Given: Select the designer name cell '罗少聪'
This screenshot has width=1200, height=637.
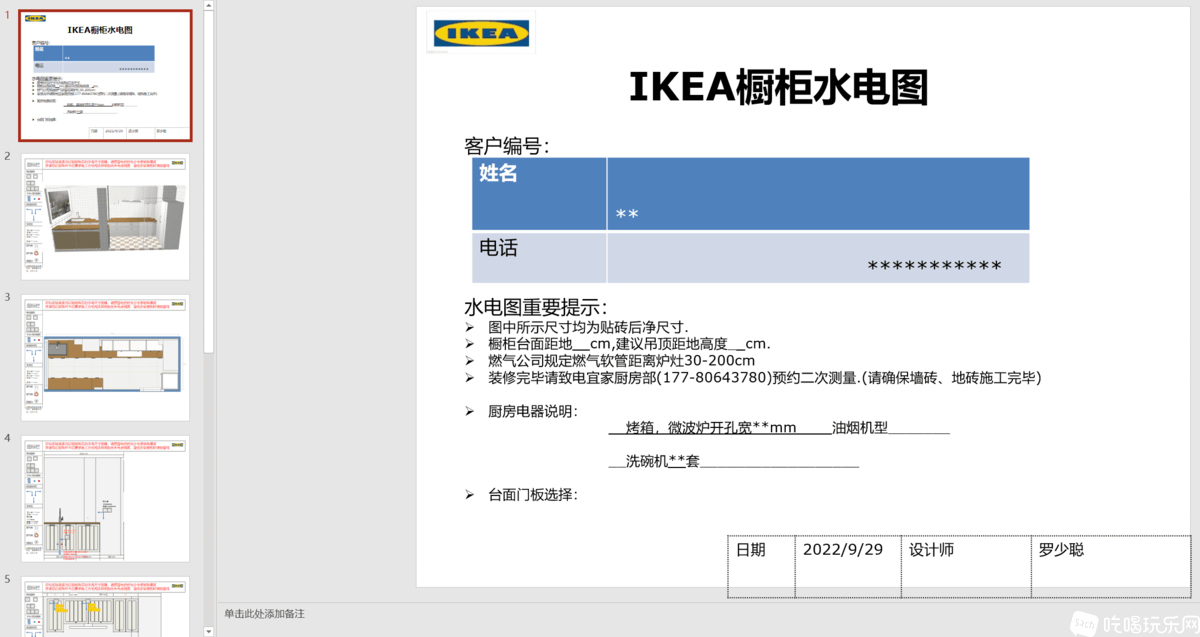Looking at the screenshot, I should [1110, 566].
